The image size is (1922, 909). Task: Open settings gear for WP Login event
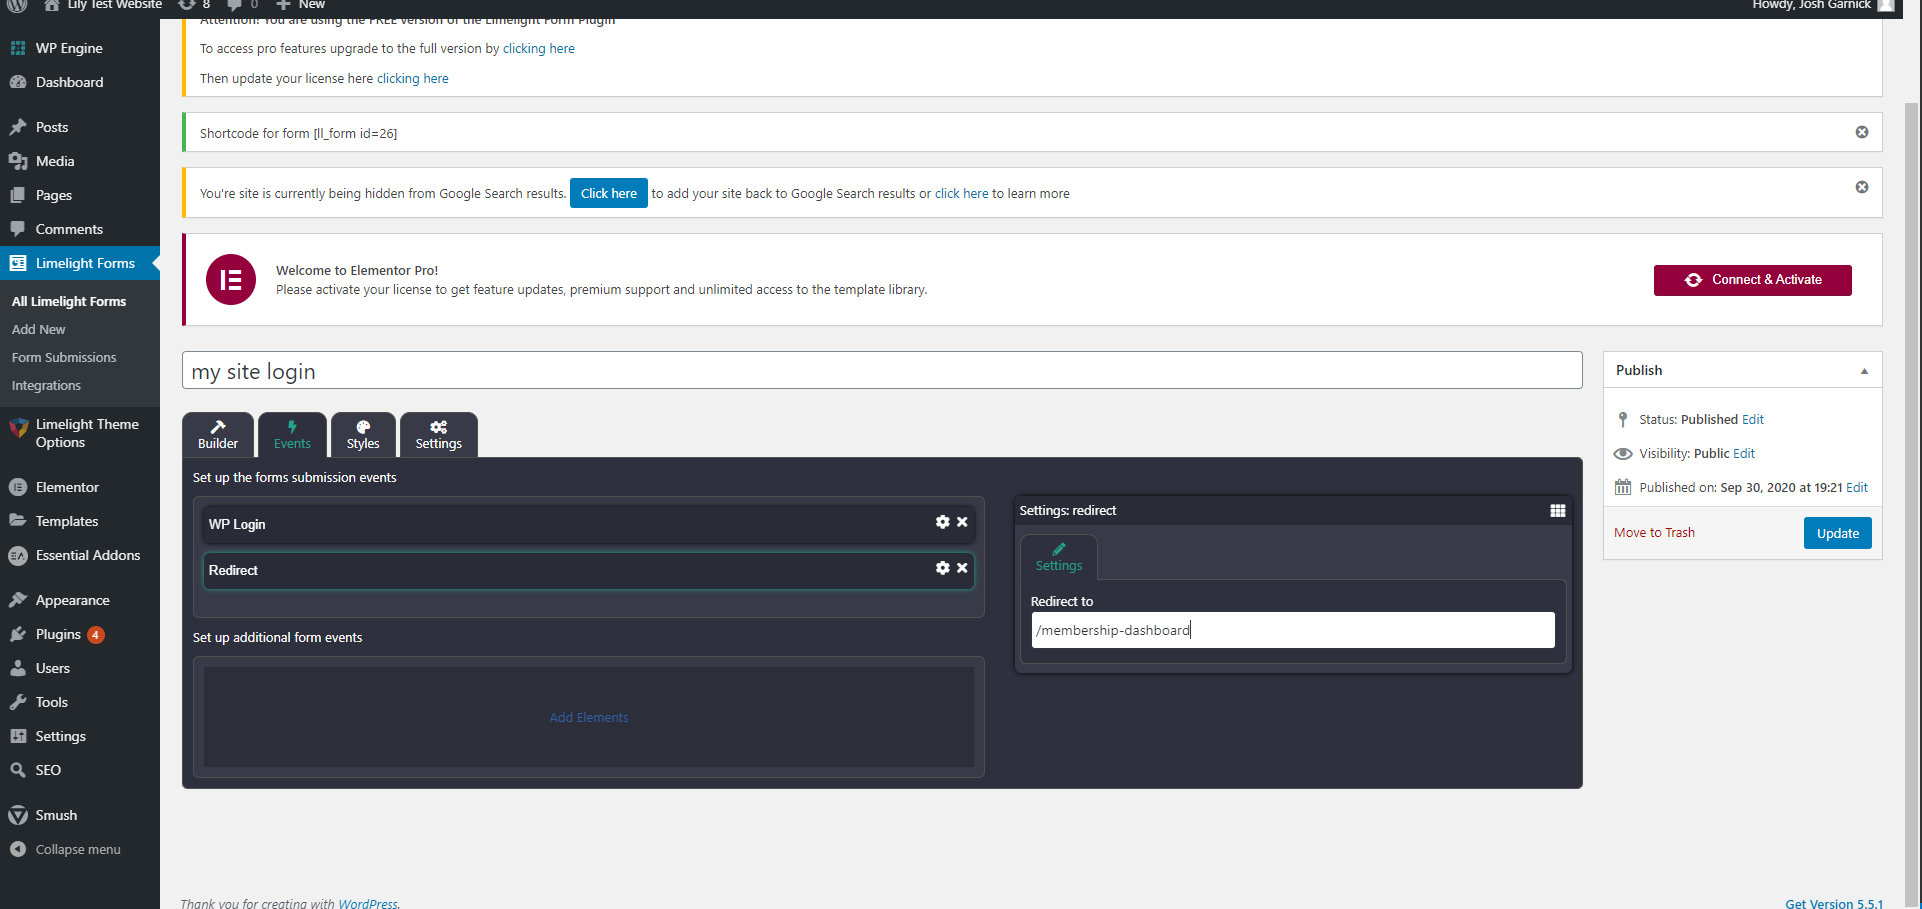tap(942, 522)
